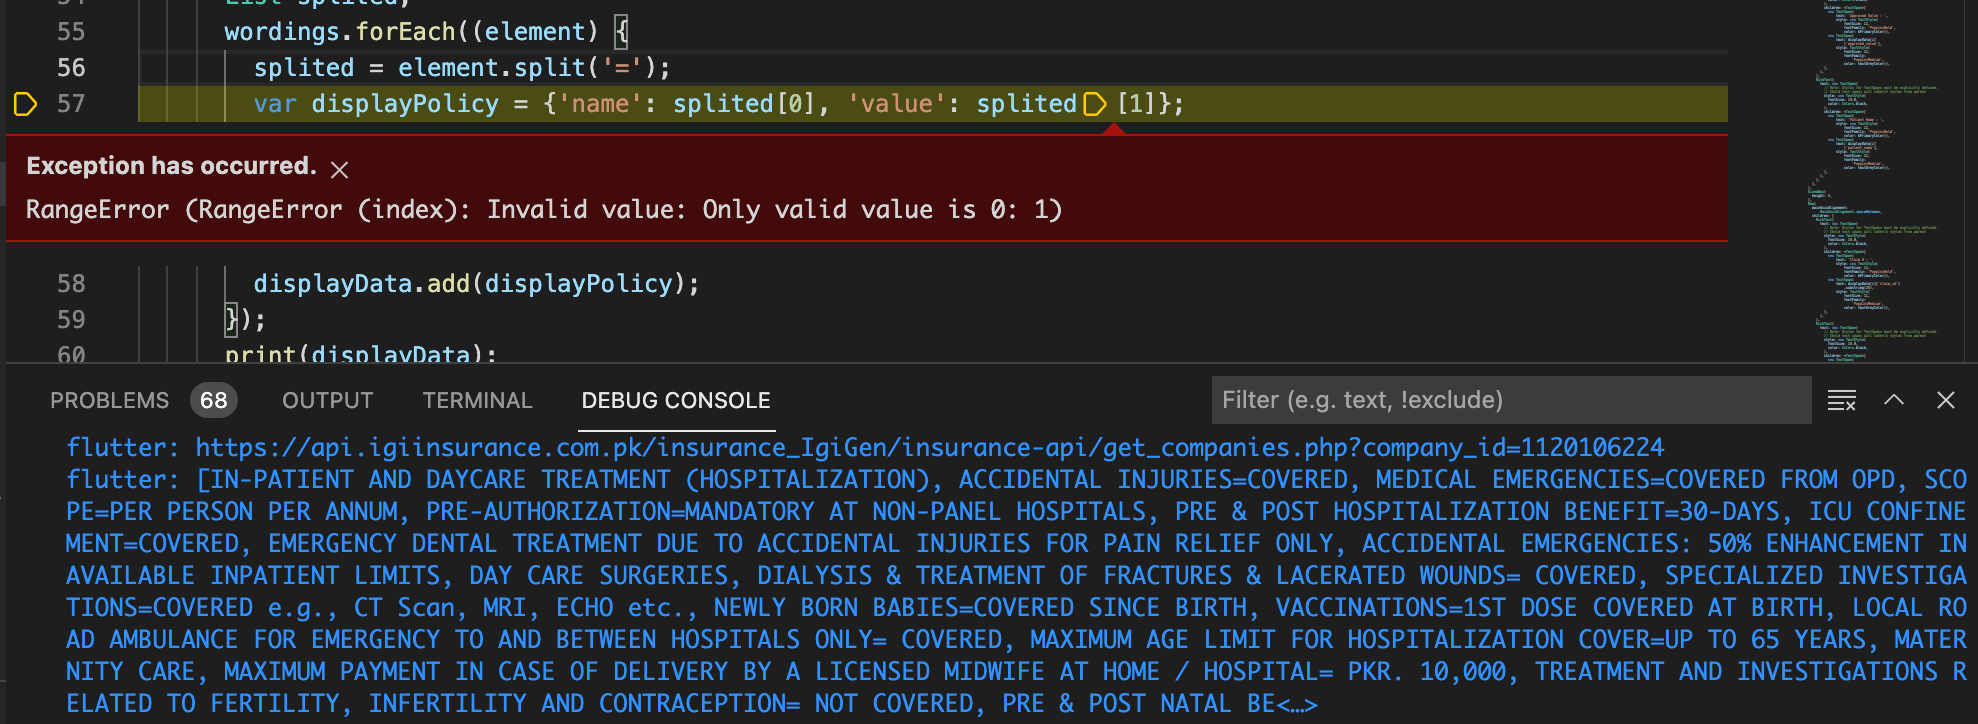Viewport: 1978px width, 724px height.
Task: Switch to the TERMINAL tab
Action: [477, 401]
